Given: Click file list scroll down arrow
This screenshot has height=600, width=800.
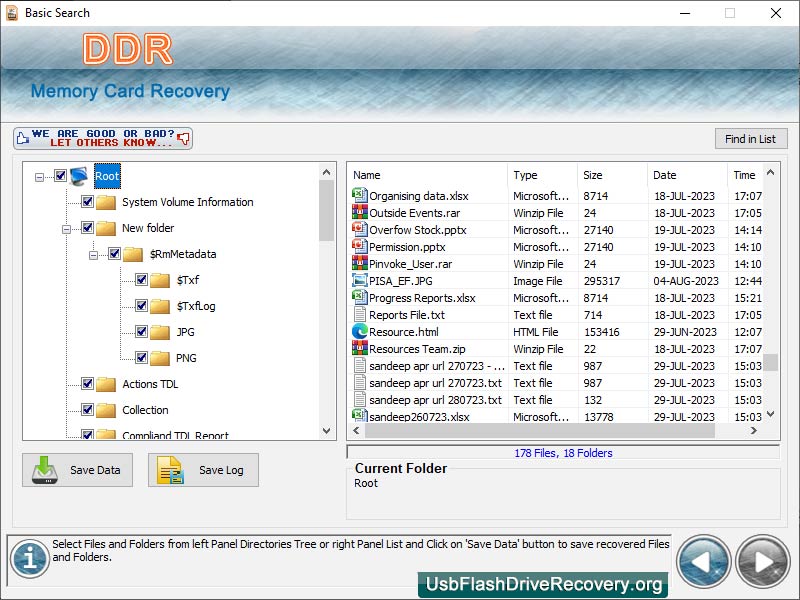Looking at the screenshot, I should pos(770,414).
